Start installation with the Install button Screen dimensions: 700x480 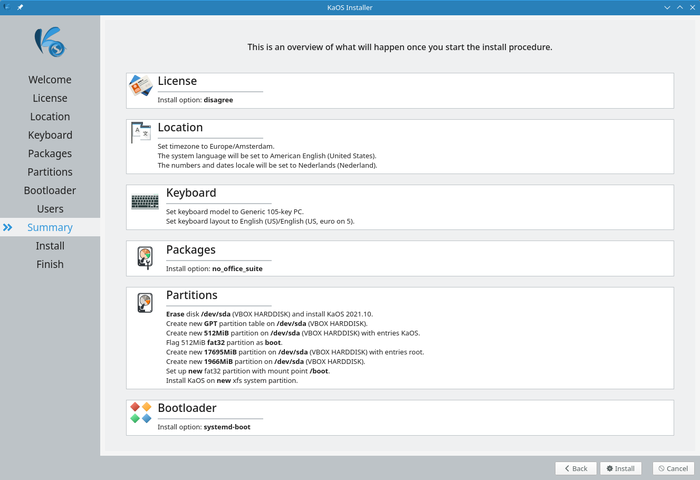pyautogui.click(x=620, y=468)
